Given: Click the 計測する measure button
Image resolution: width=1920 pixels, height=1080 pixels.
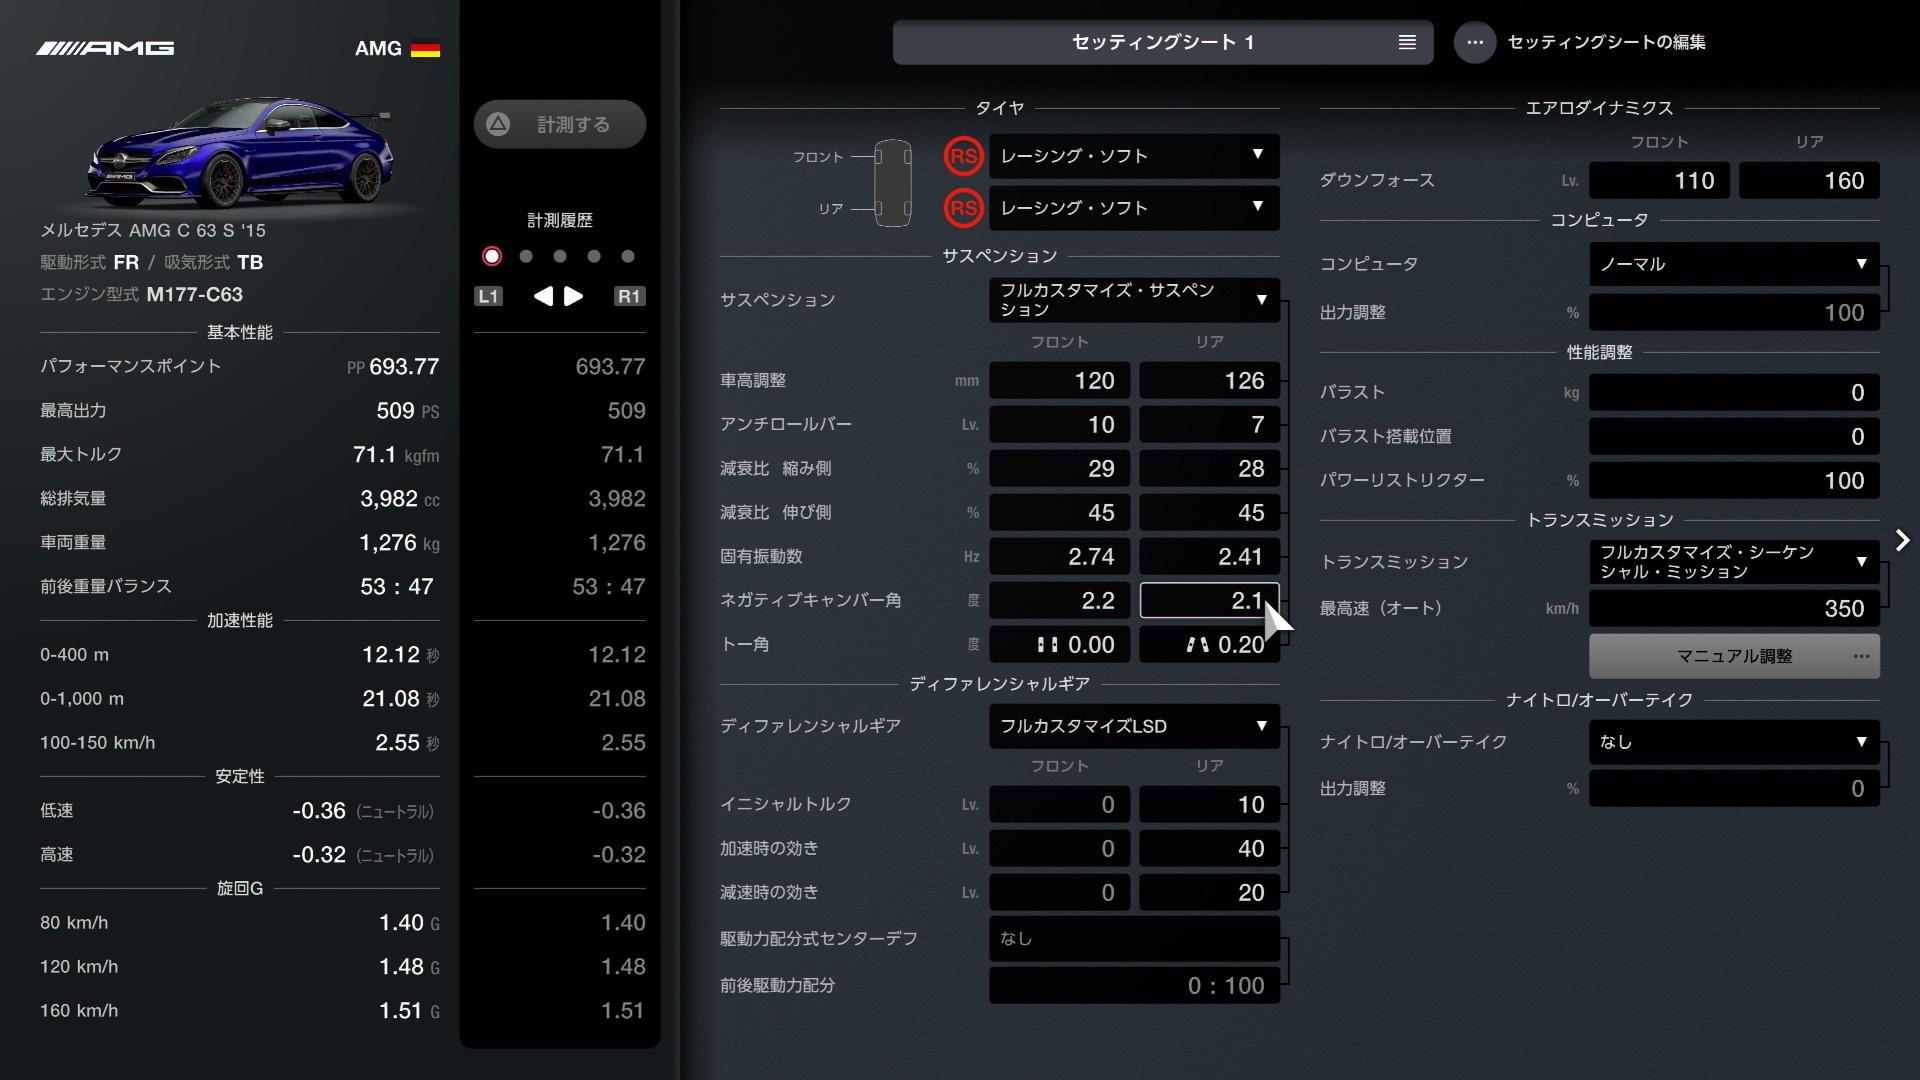Looking at the screenshot, I should (560, 124).
